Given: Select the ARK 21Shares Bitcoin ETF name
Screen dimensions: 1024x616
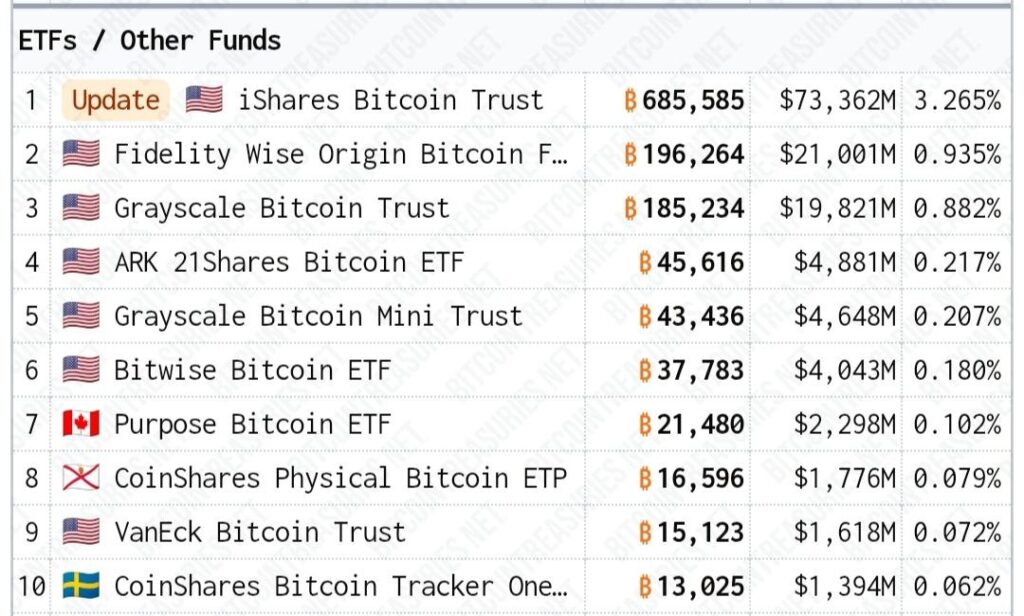Looking at the screenshot, I should [x=289, y=262].
